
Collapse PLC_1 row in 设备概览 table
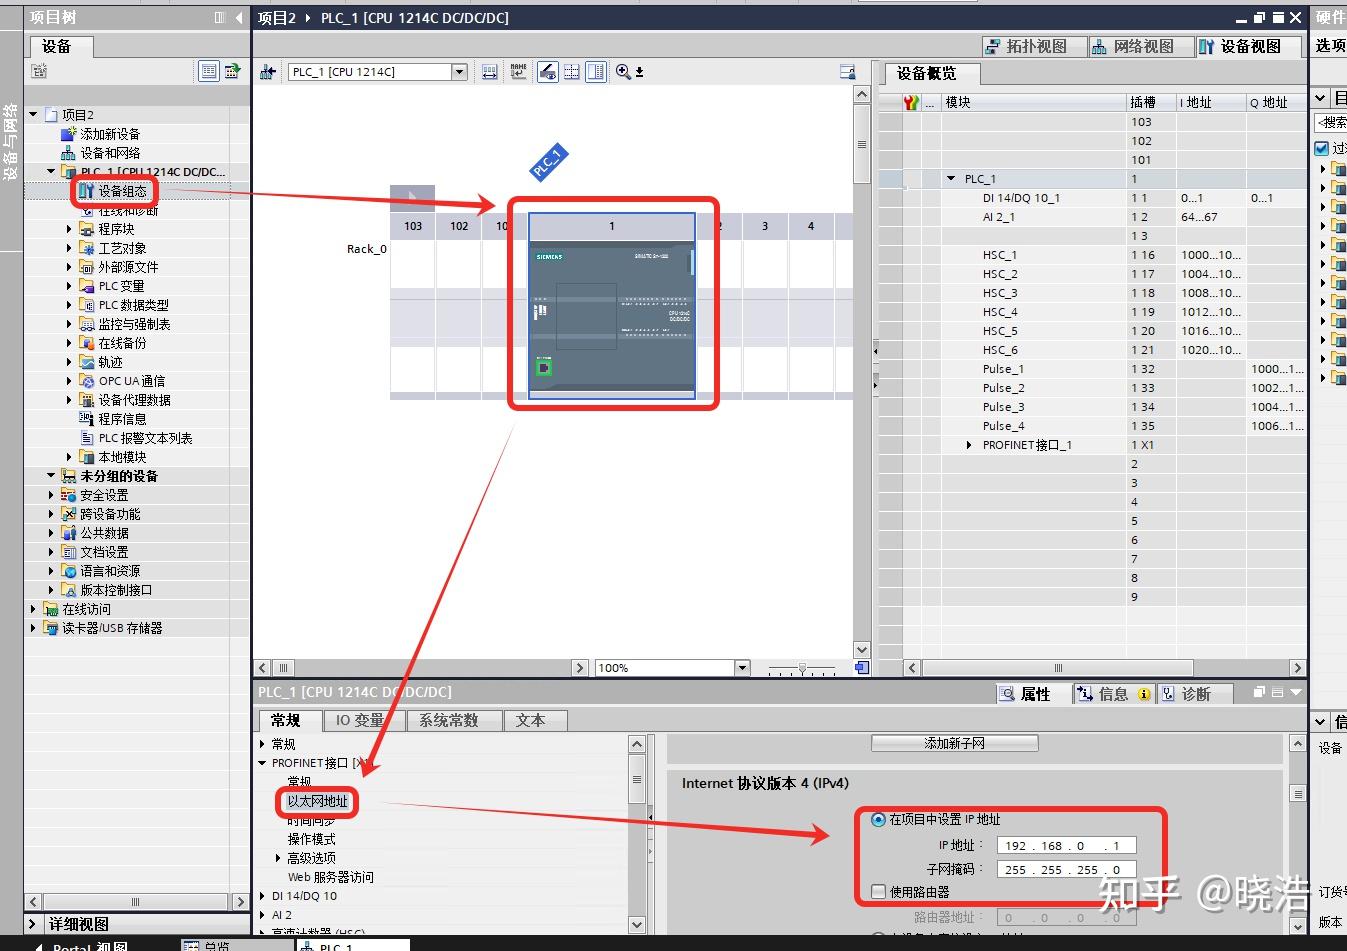[x=951, y=179]
